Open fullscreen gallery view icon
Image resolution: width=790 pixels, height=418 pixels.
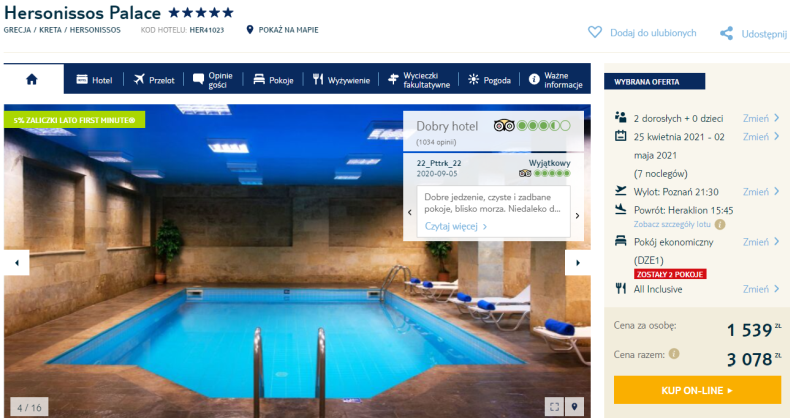[555, 406]
